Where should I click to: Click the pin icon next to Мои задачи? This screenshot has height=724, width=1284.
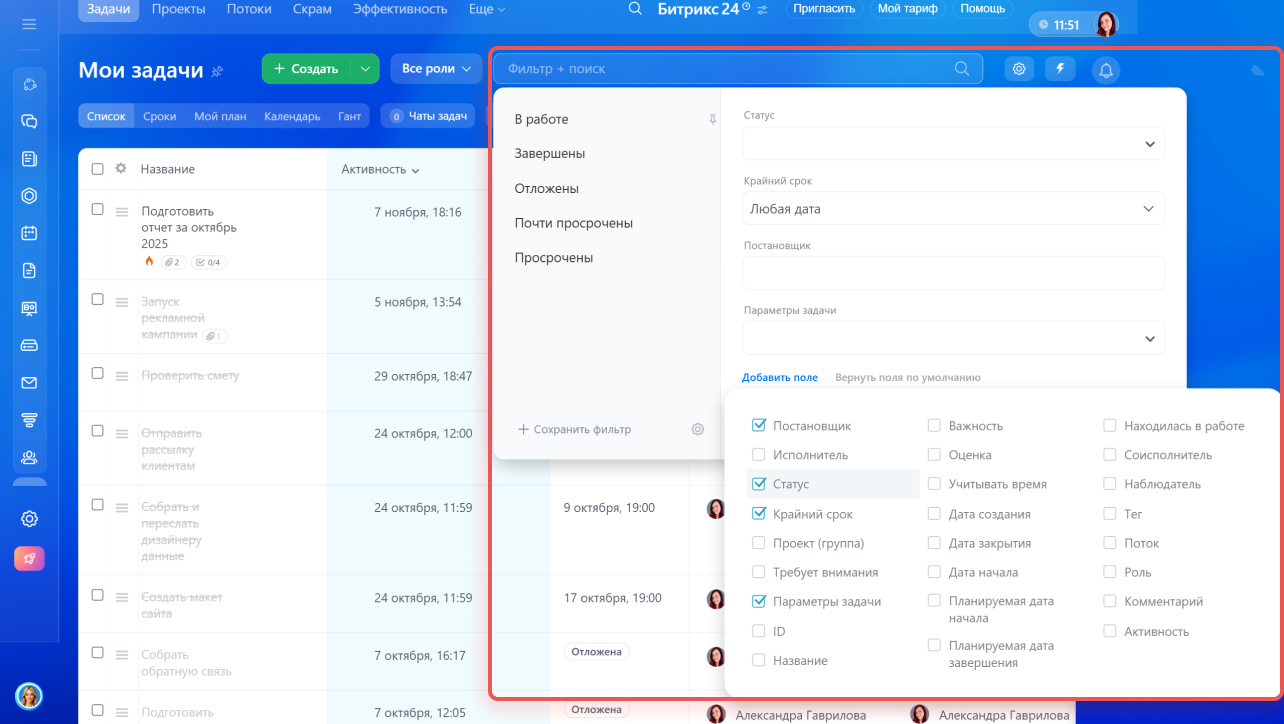217,70
